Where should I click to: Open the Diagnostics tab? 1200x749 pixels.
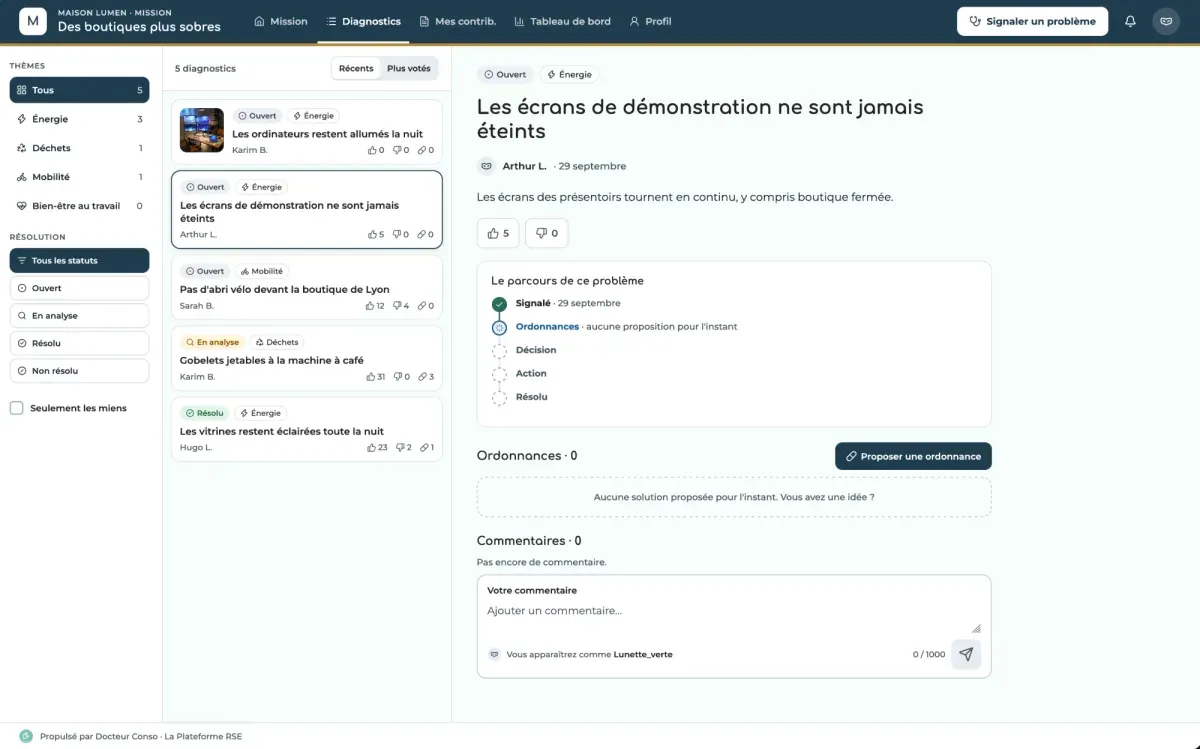click(x=363, y=21)
